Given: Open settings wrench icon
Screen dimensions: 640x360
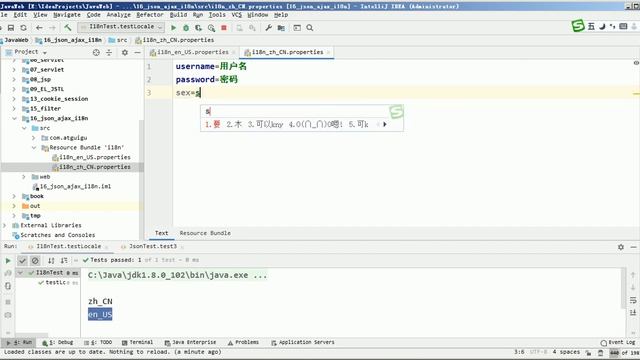Looking at the screenshot, I should click(268, 28).
